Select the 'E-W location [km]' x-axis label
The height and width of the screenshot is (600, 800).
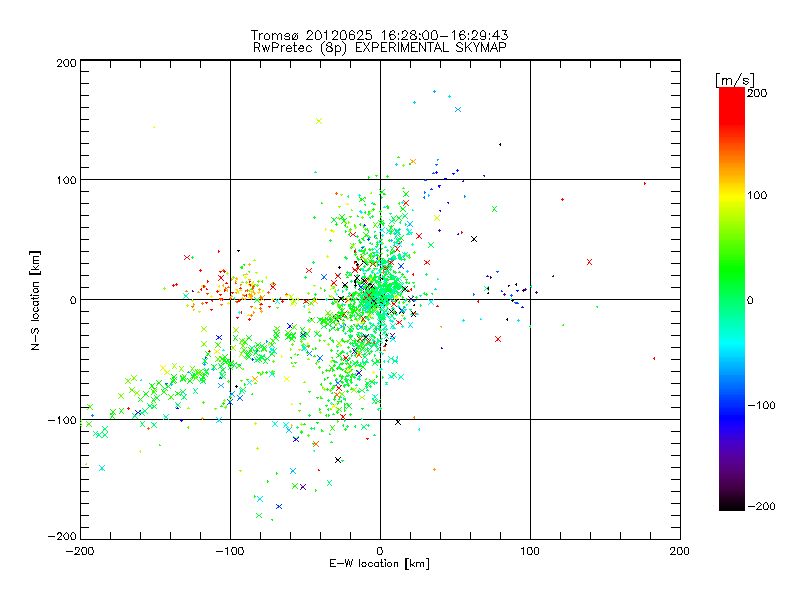379,563
